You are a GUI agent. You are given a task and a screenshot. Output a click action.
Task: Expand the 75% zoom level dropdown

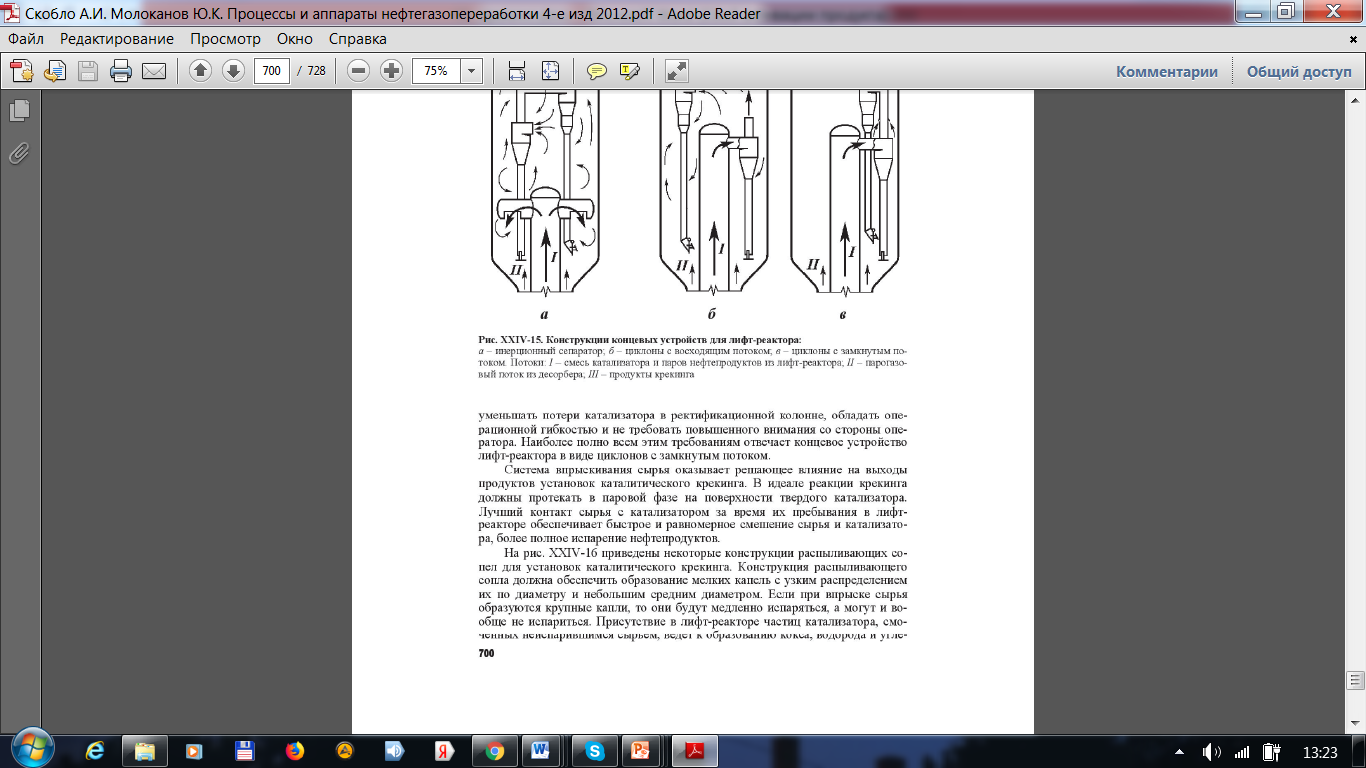pyautogui.click(x=471, y=71)
